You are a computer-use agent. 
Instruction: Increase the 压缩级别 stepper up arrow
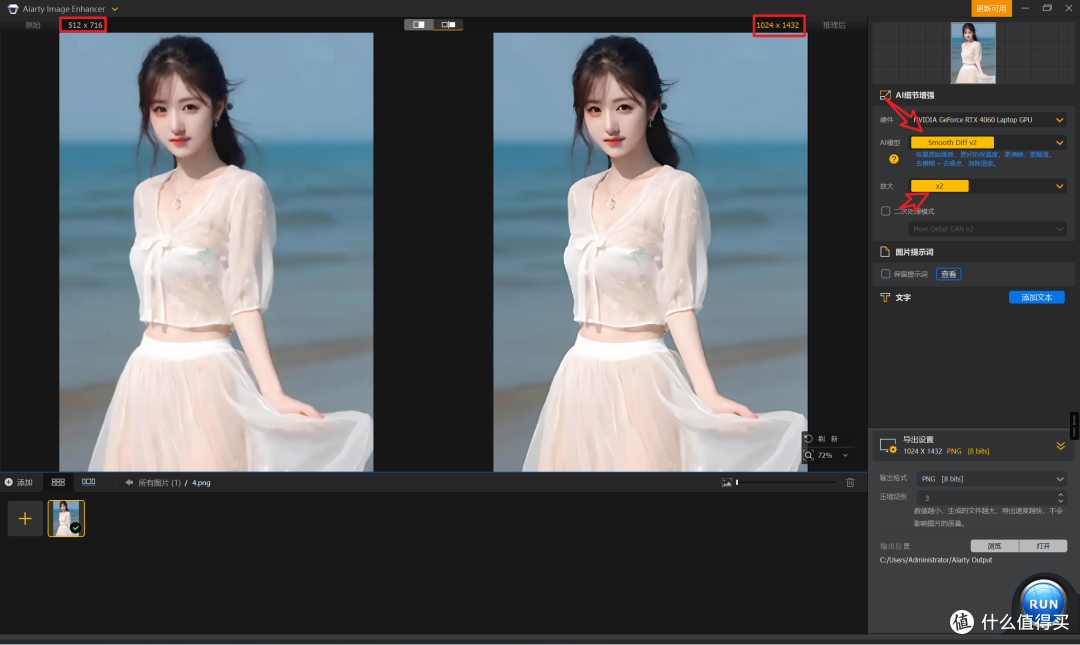1061,494
